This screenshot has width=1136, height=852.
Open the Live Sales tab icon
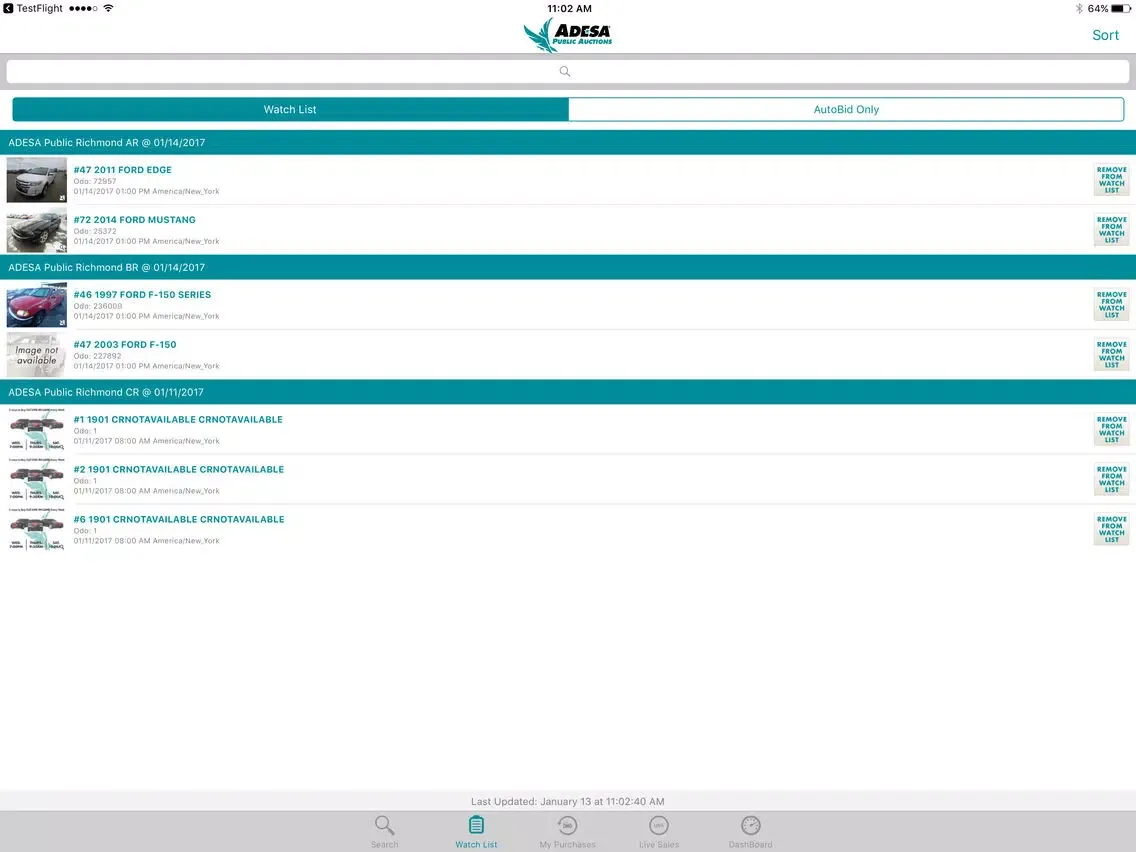[659, 825]
